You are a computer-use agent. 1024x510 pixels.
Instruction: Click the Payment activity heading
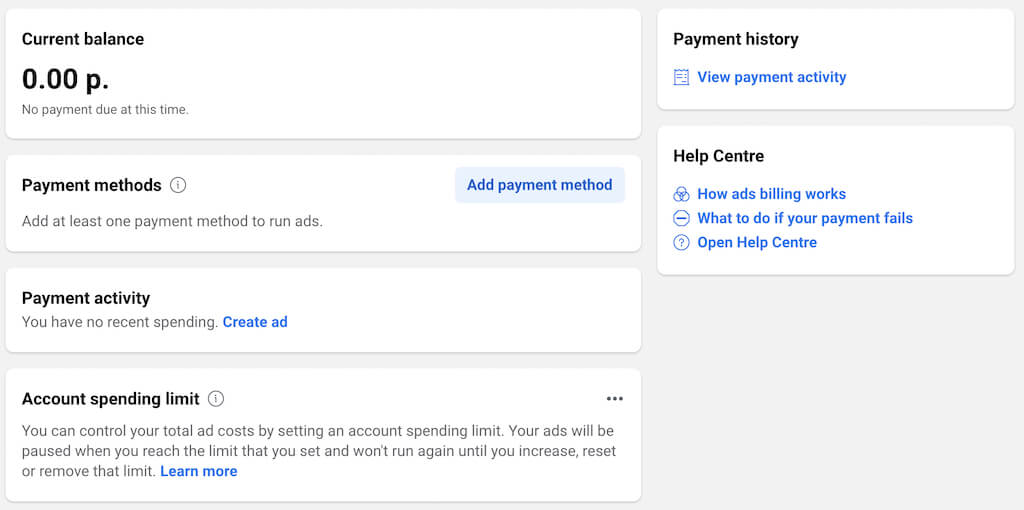click(x=86, y=298)
